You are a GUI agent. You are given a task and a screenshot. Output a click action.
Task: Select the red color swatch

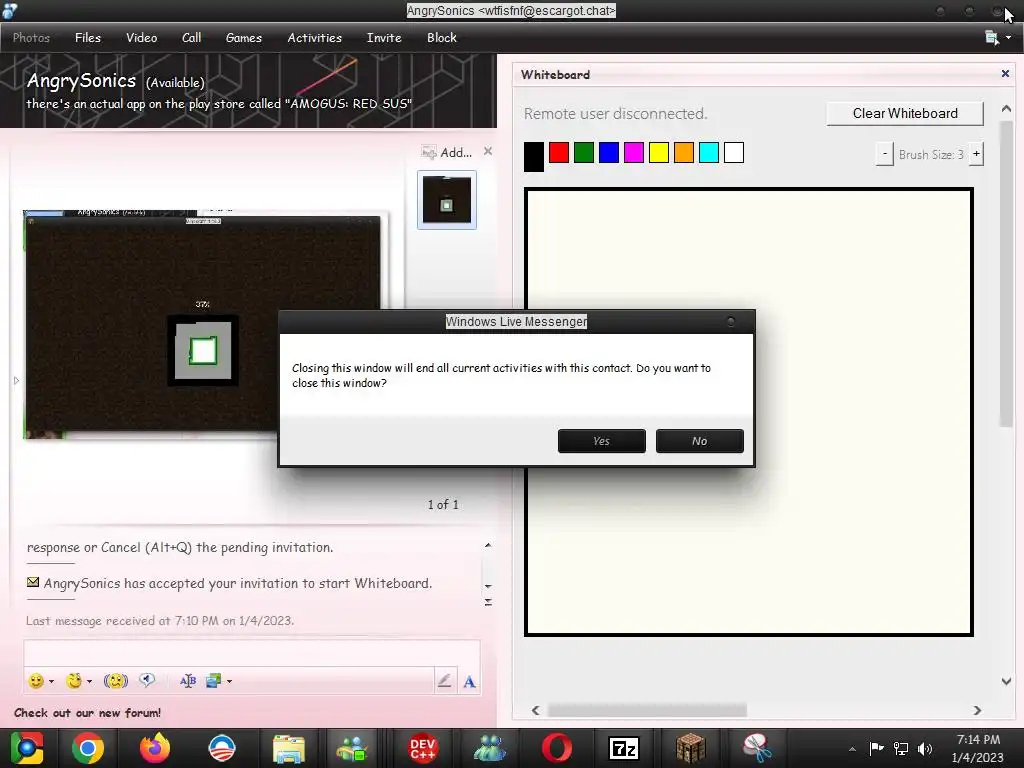(x=559, y=153)
